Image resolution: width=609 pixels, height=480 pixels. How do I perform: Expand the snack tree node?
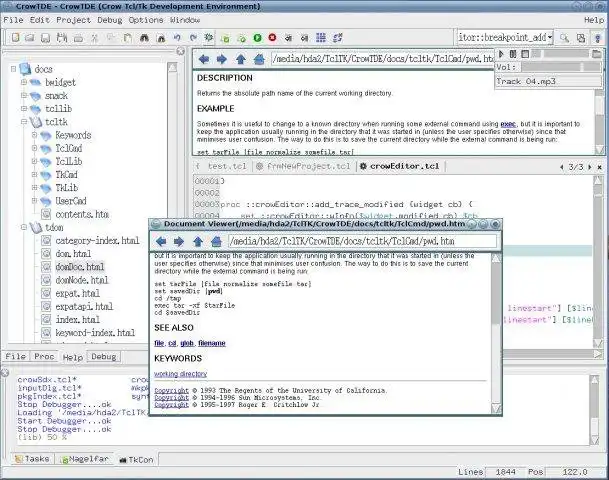[x=24, y=96]
